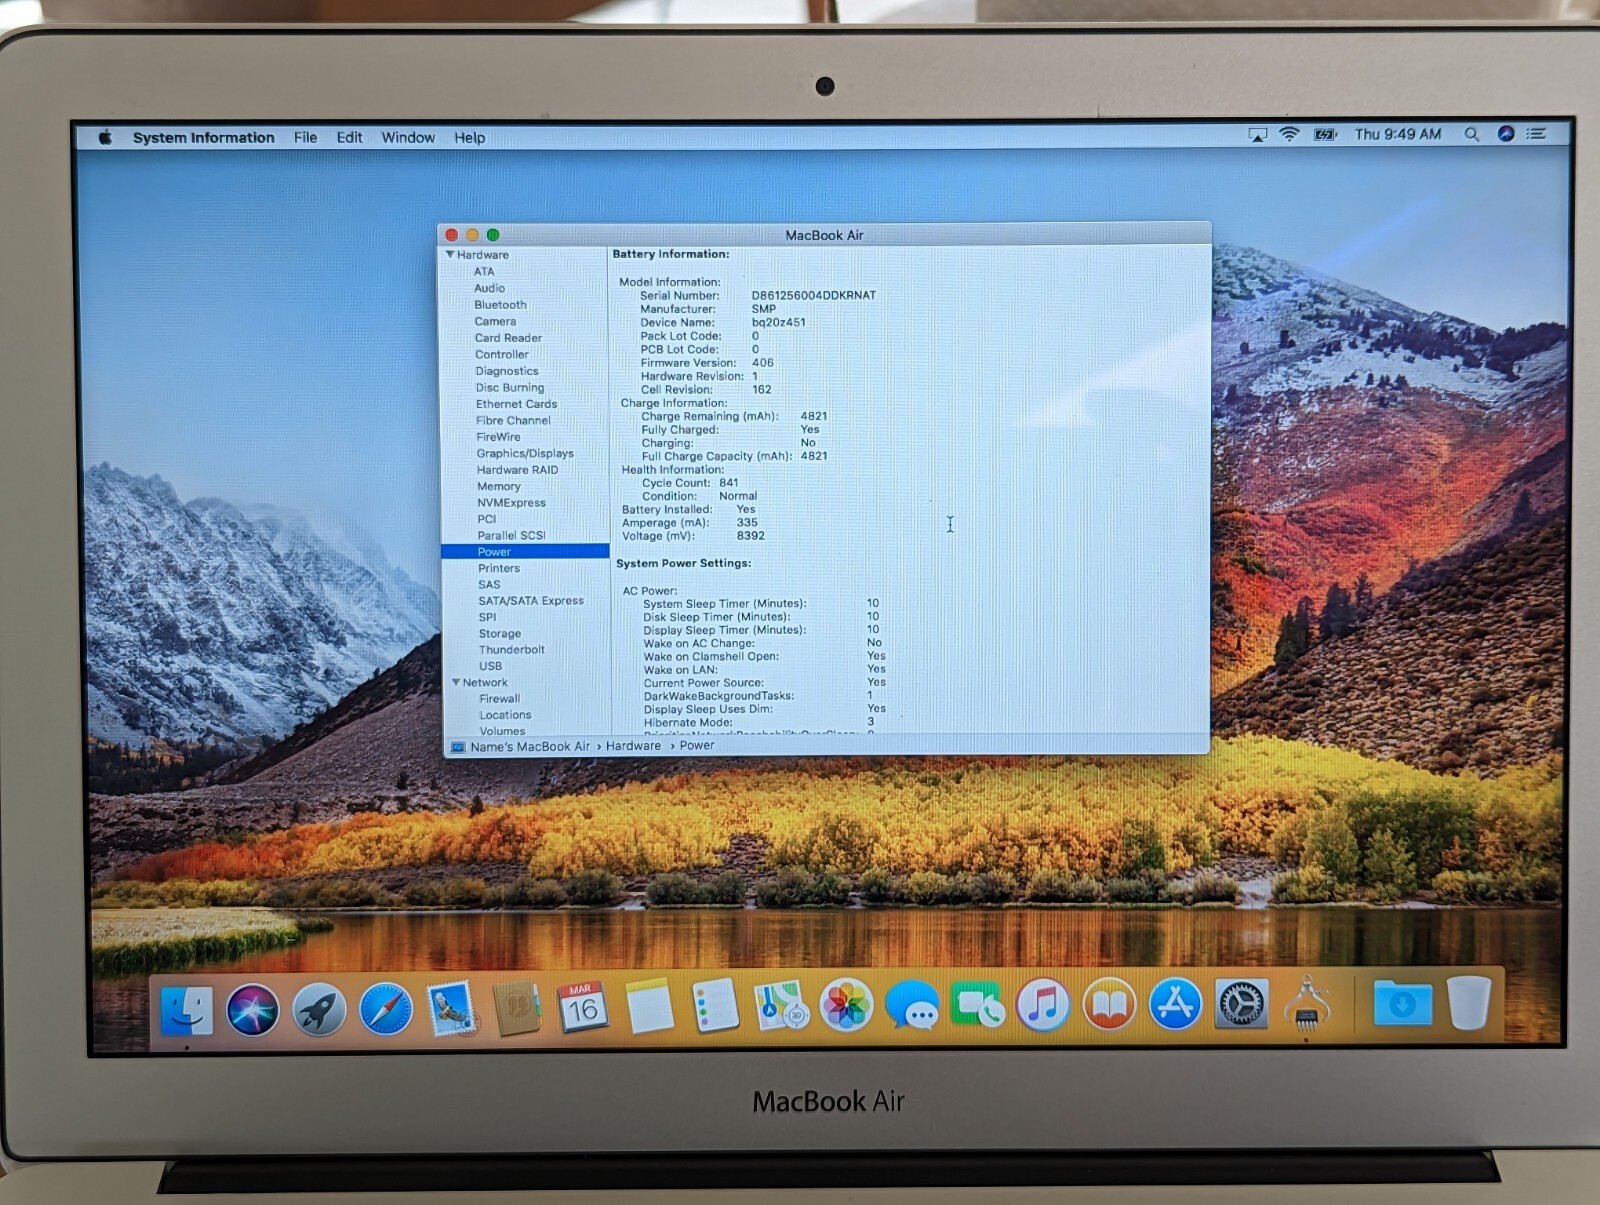Image resolution: width=1600 pixels, height=1205 pixels.
Task: Select Locations under Network
Action: pos(505,715)
